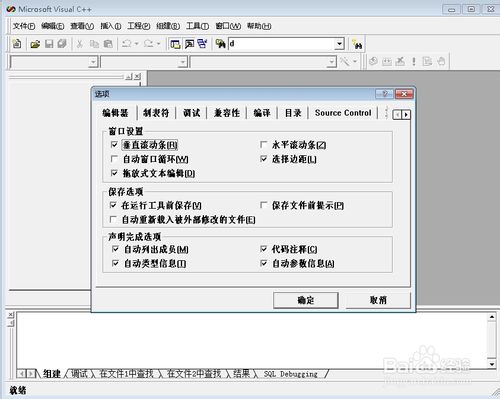Screen dimensions: 500x399
Task: Enable the 保存文件前提示 checkbox
Action: pos(263,205)
